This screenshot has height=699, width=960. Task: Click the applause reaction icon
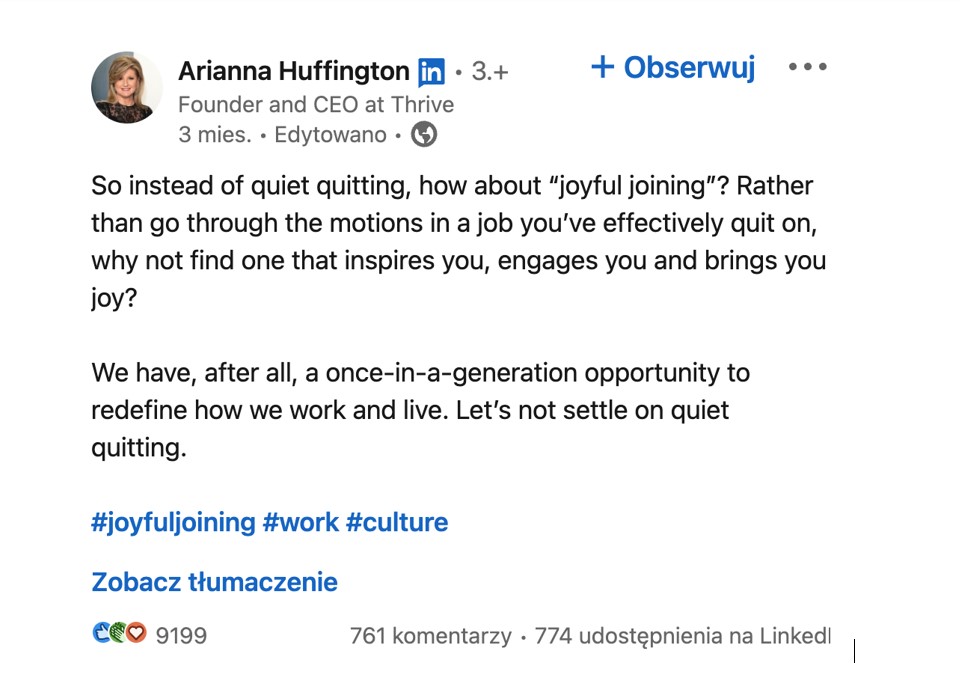[118, 633]
